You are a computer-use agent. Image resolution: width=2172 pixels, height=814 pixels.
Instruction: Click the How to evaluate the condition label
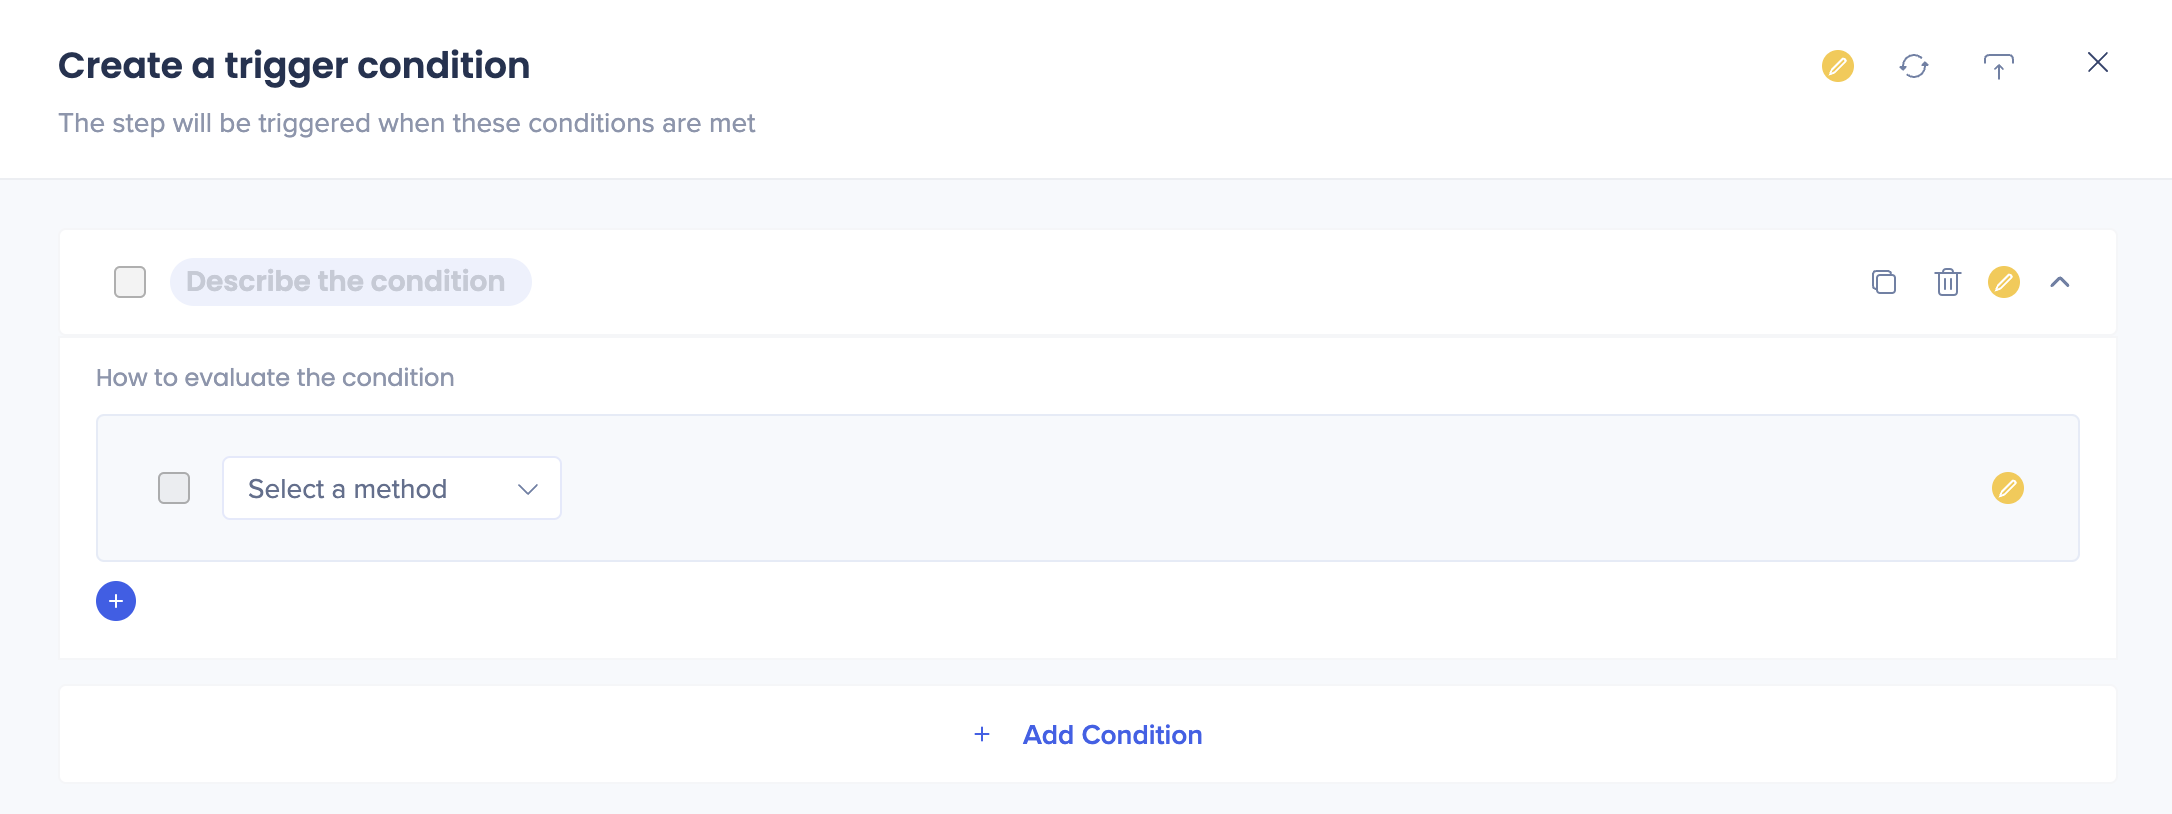point(275,378)
